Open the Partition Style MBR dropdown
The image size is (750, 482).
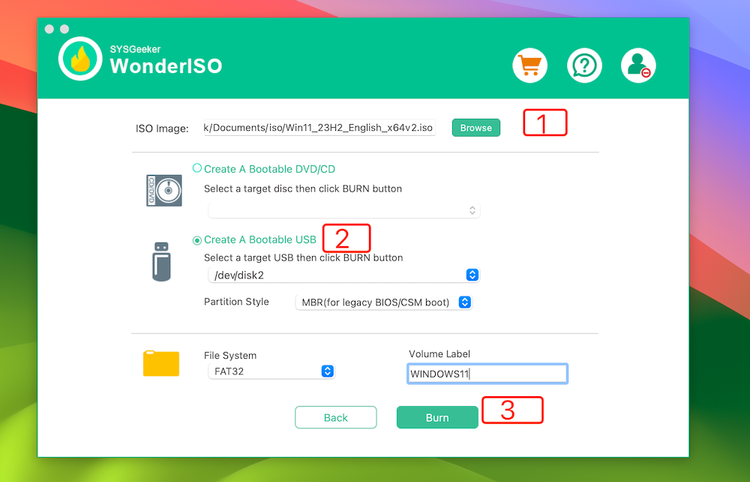click(x=384, y=302)
